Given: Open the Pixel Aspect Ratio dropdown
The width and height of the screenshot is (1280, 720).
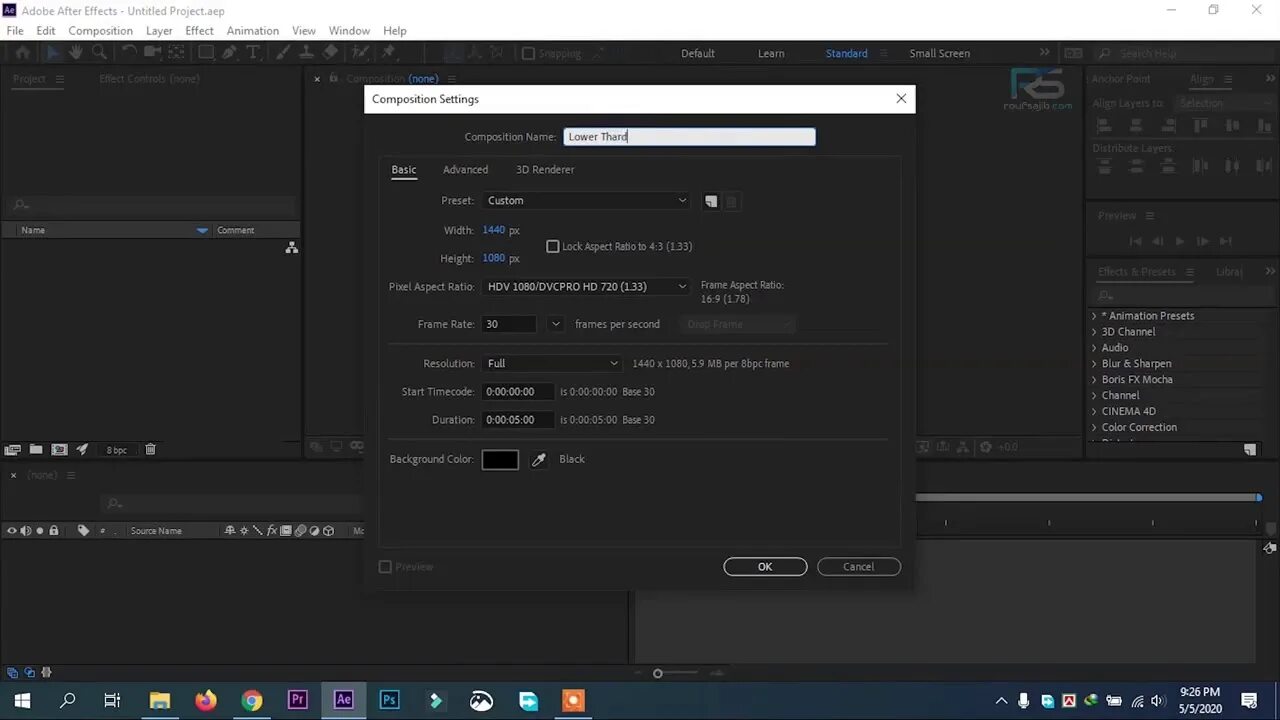Looking at the screenshot, I should (587, 287).
